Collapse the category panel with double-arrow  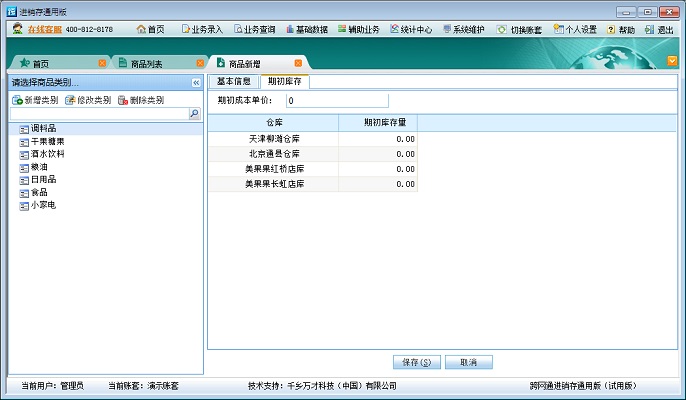[x=196, y=82]
